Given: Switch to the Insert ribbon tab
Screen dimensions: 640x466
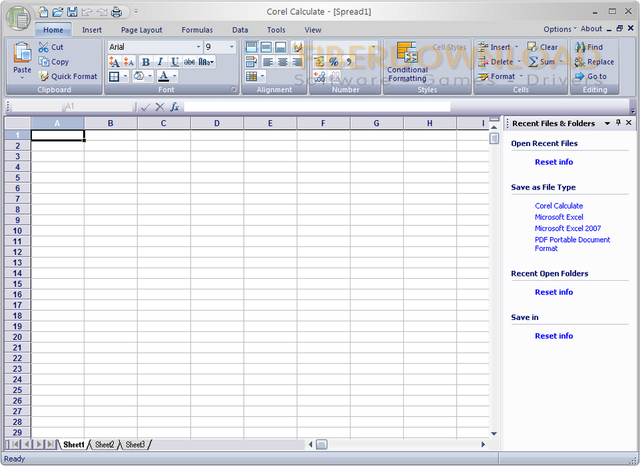Looking at the screenshot, I should (x=92, y=30).
